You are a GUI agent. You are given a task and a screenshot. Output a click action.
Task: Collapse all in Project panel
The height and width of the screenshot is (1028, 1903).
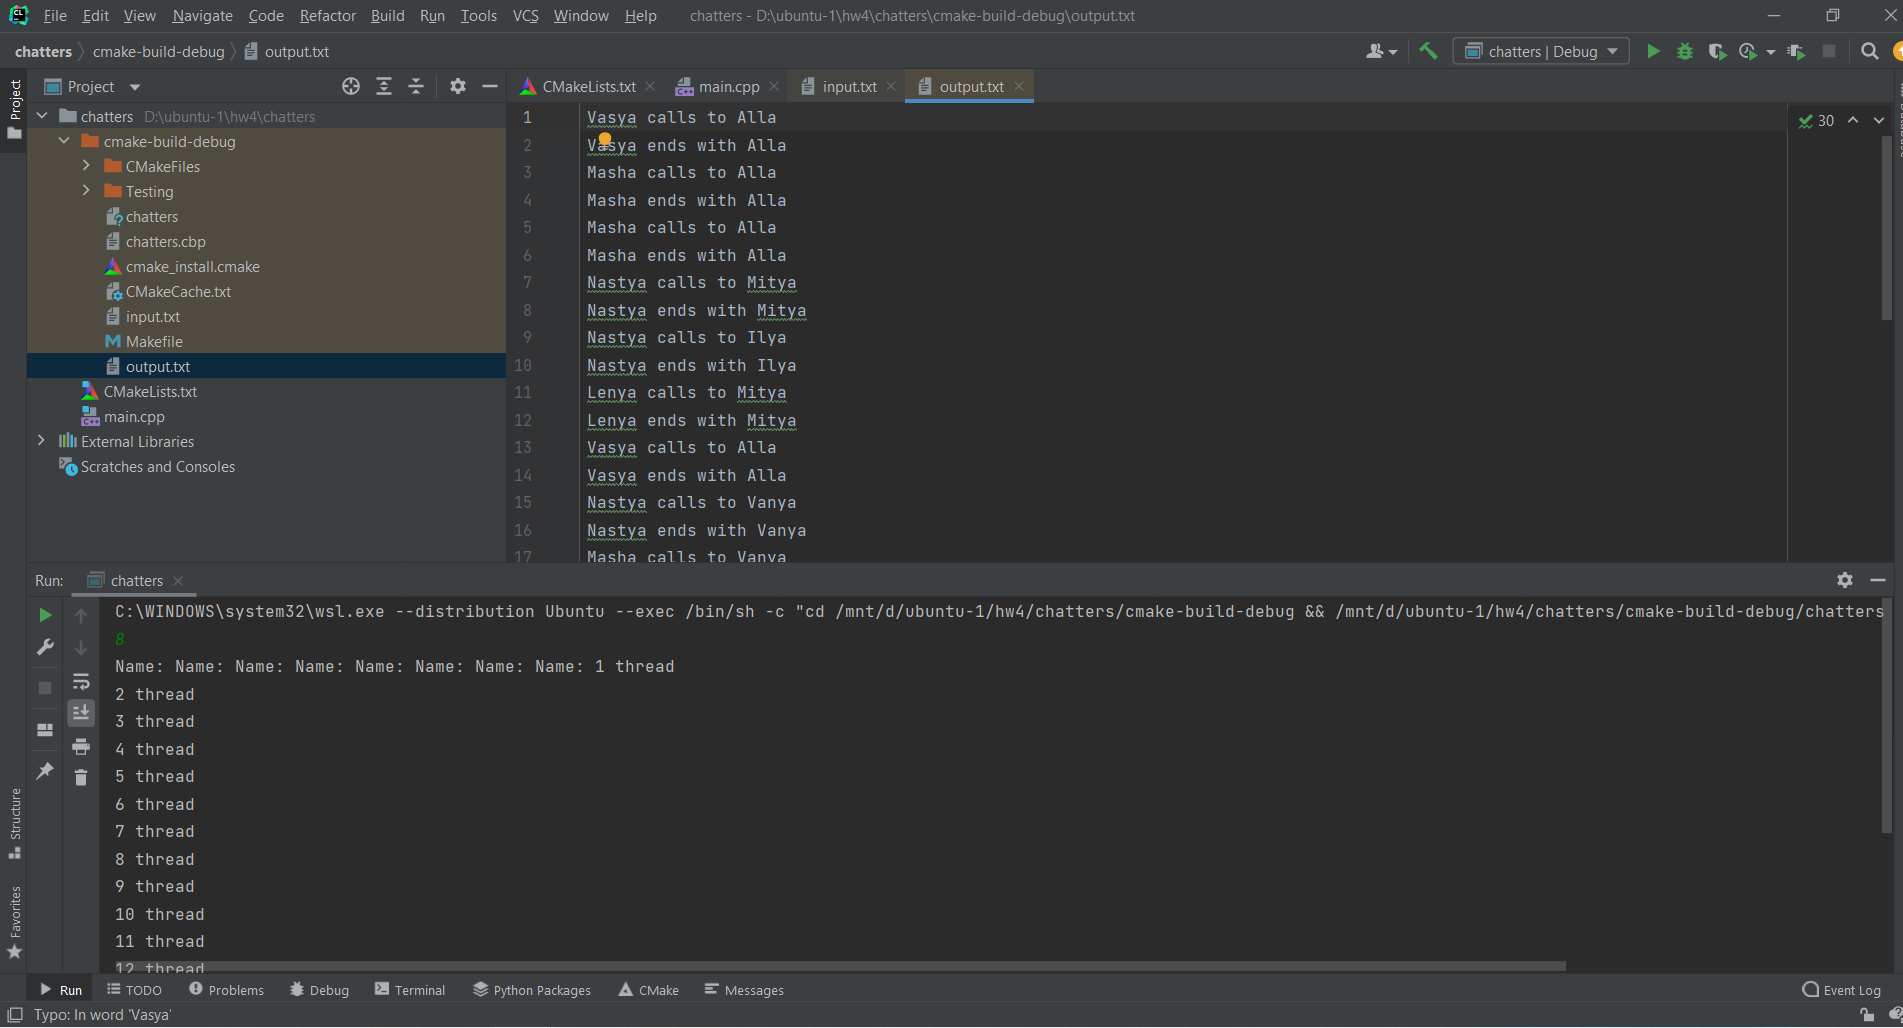[x=416, y=87]
